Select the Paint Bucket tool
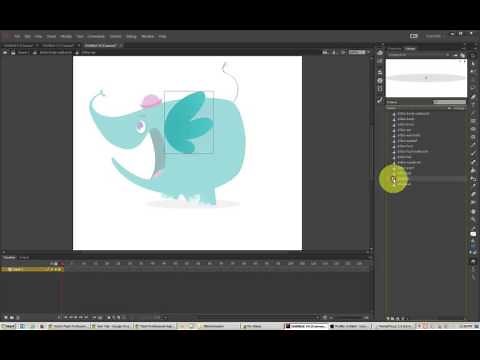The width and height of the screenshot is (480, 360). 473,170
